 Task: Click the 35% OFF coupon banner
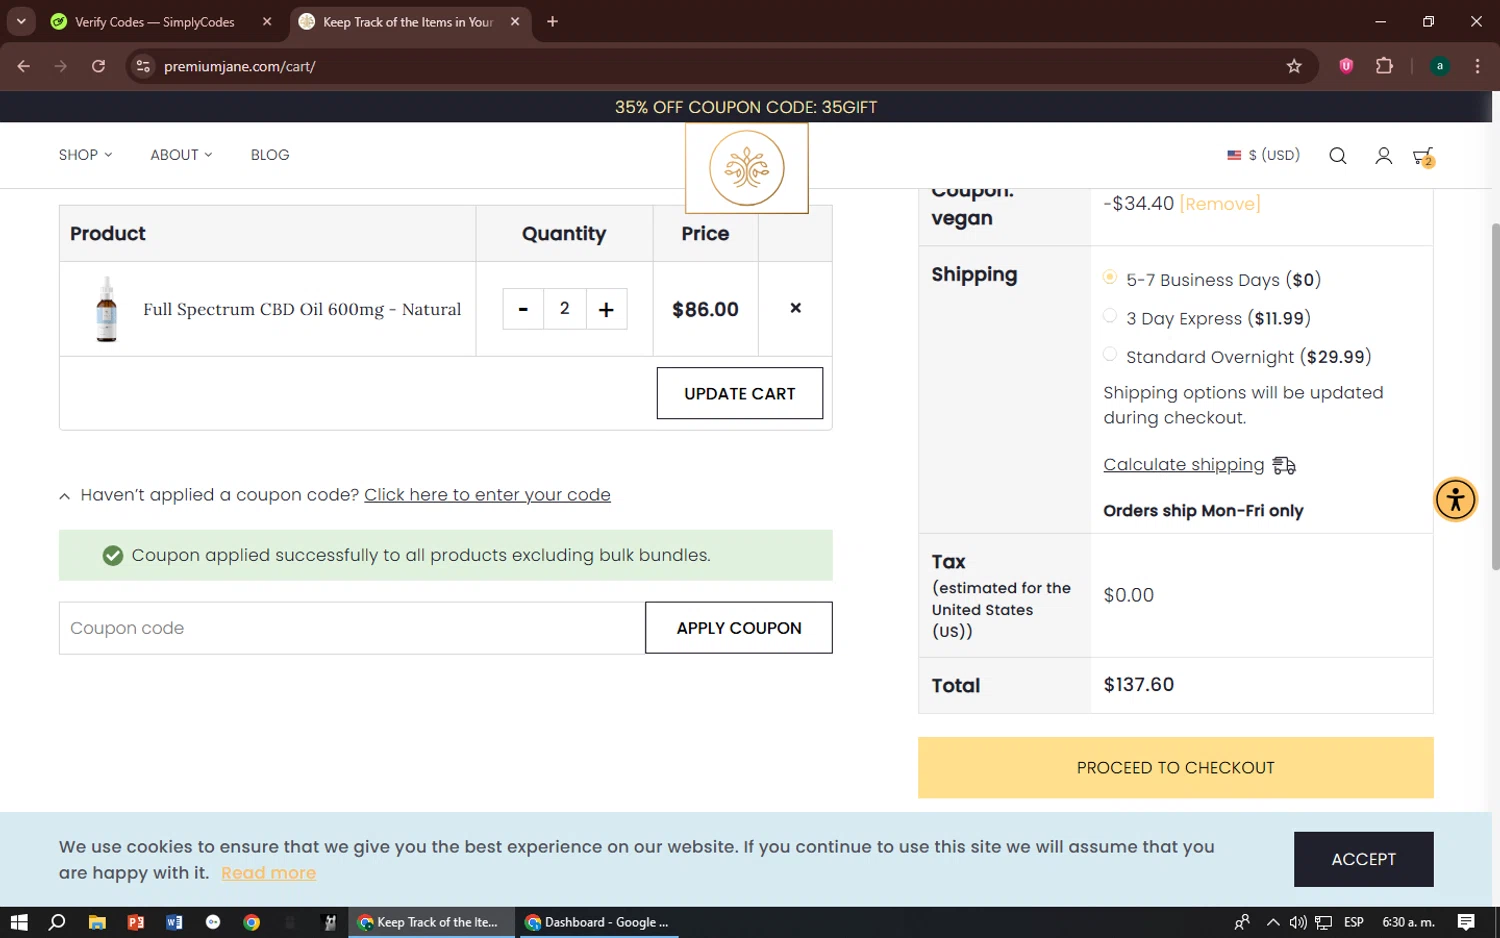click(x=746, y=107)
